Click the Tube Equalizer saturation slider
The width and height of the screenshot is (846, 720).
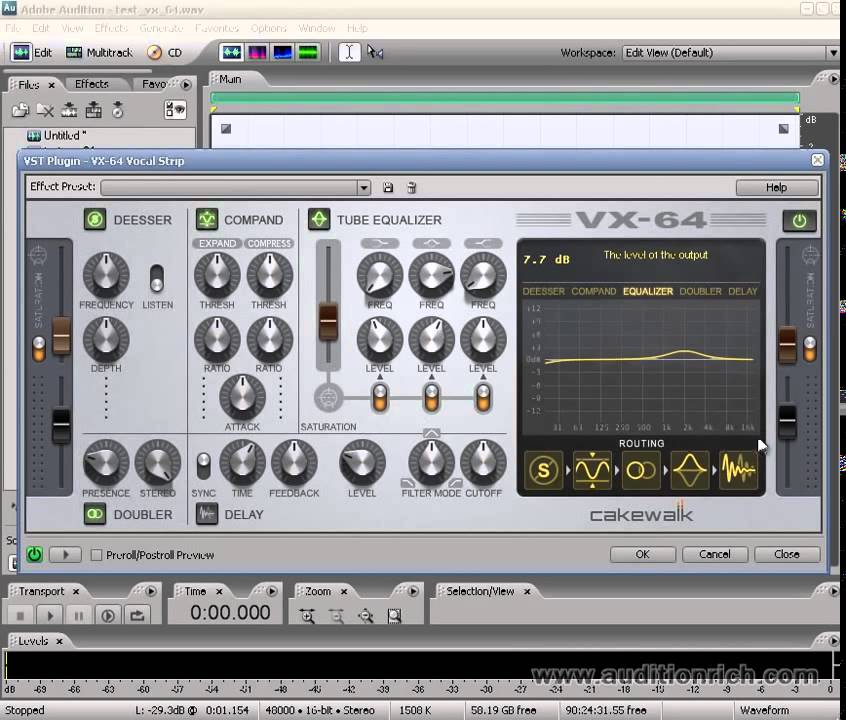click(328, 322)
